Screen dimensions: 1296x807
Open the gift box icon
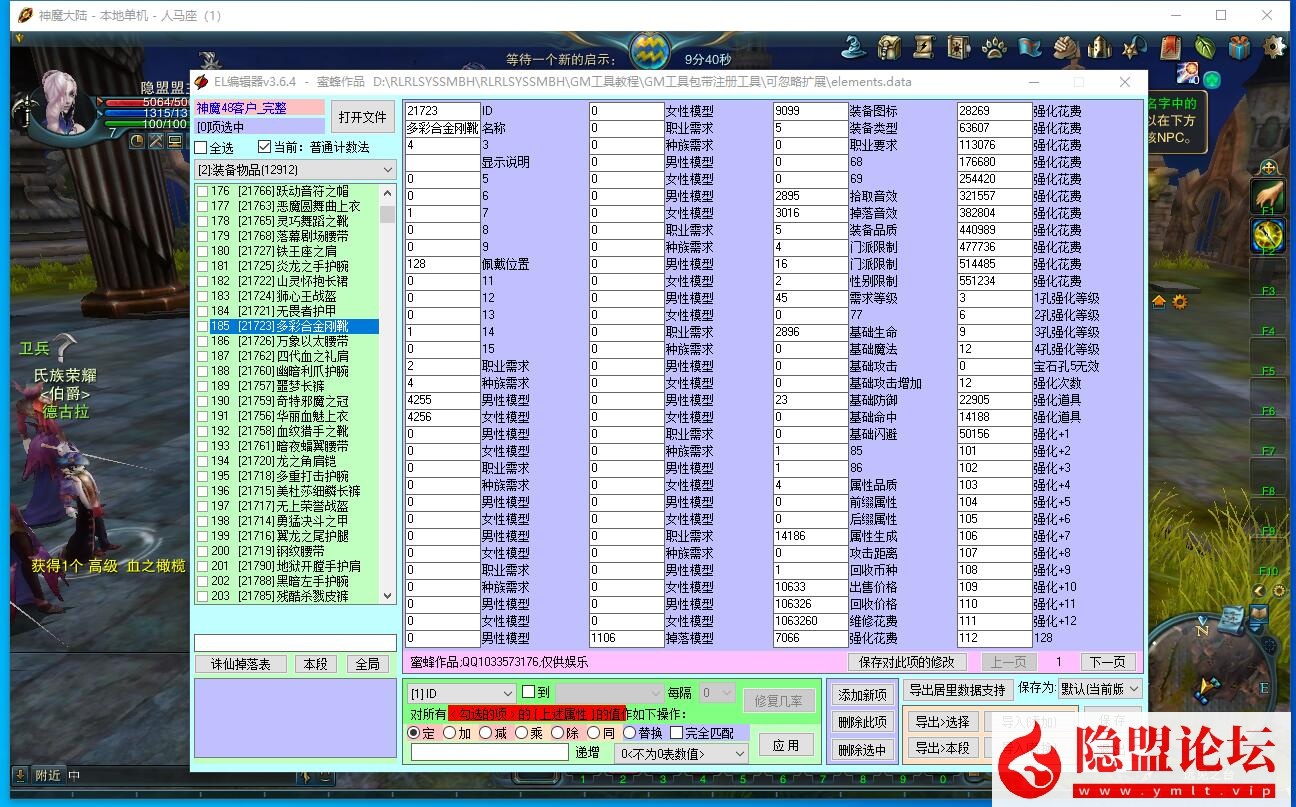point(1239,47)
